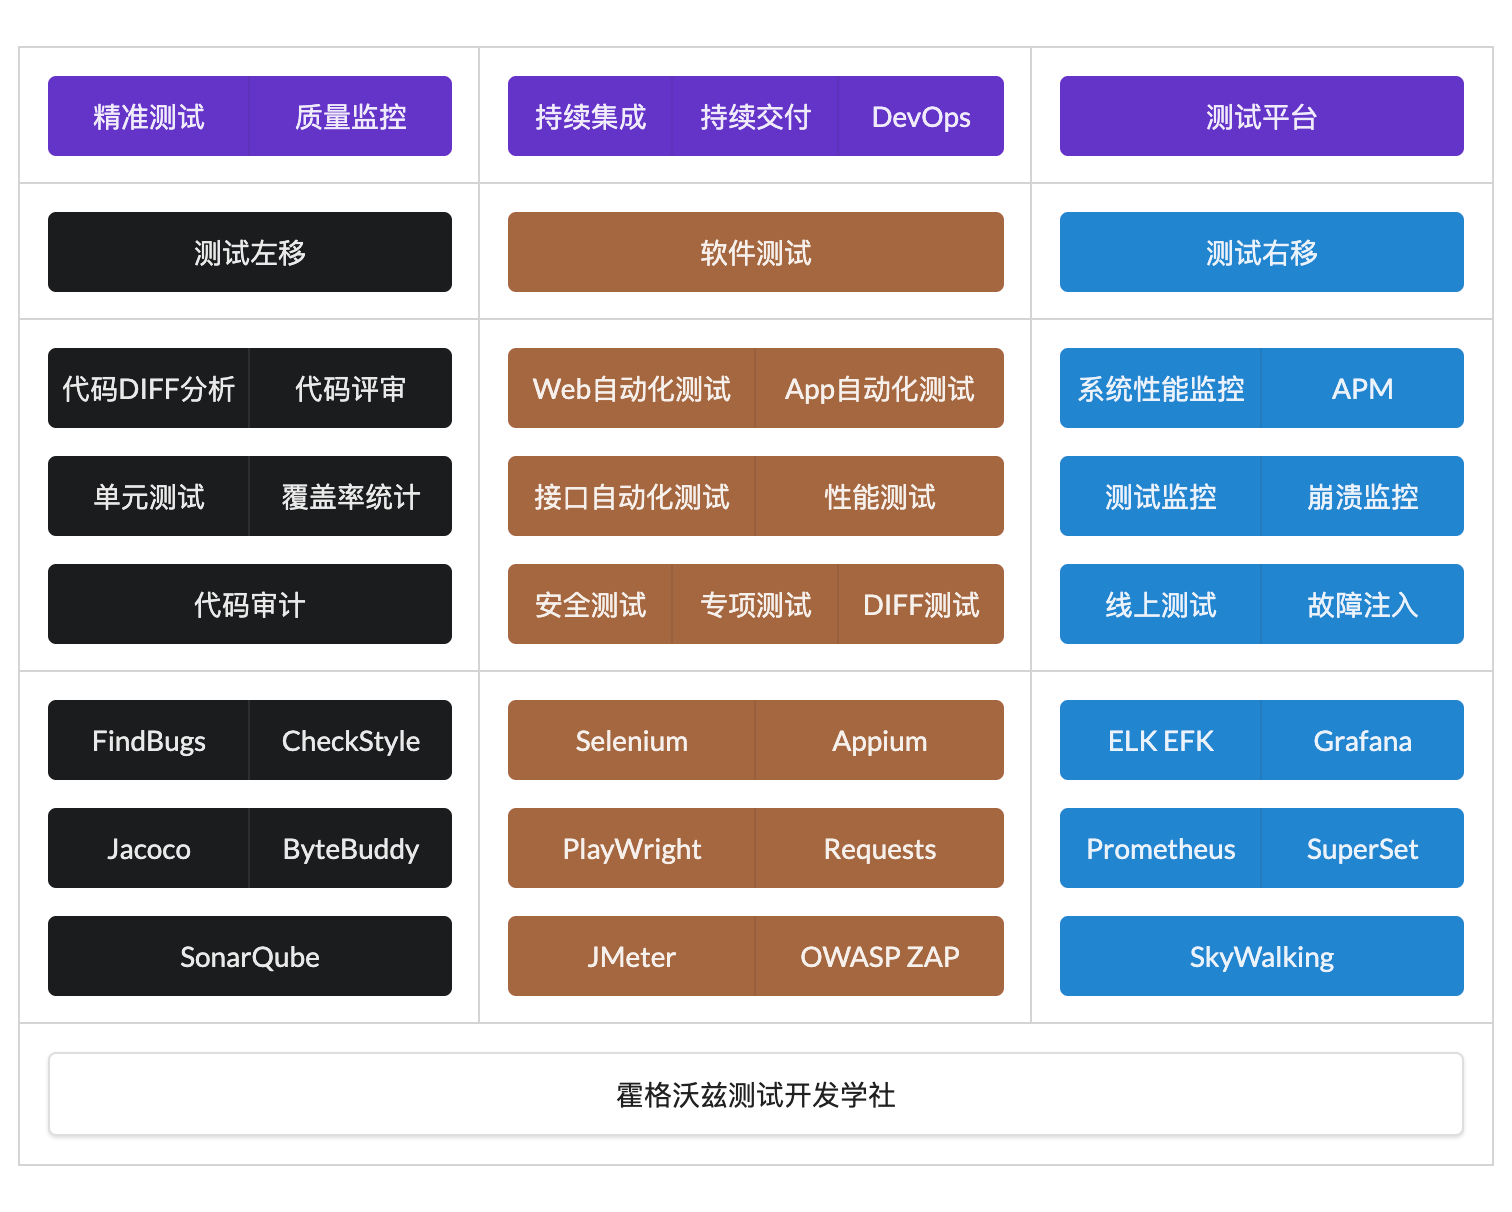The image size is (1512, 1212).
Task: Select the 专项测试 button
Action: 755,604
